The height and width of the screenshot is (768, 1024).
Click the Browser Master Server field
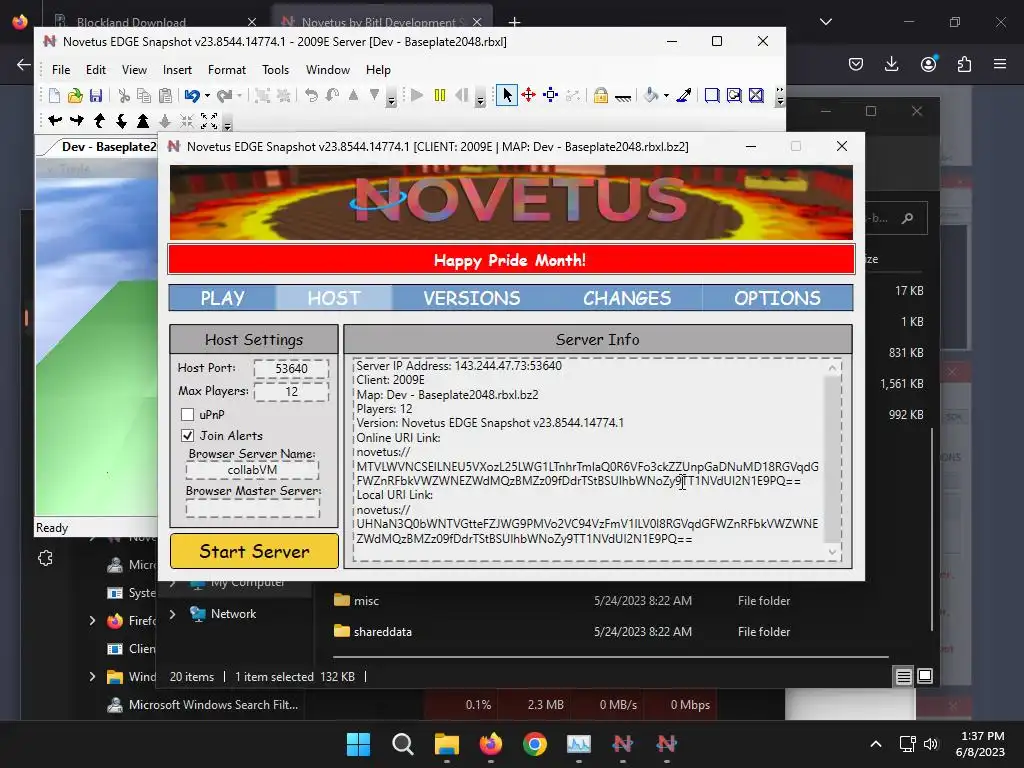click(x=252, y=507)
